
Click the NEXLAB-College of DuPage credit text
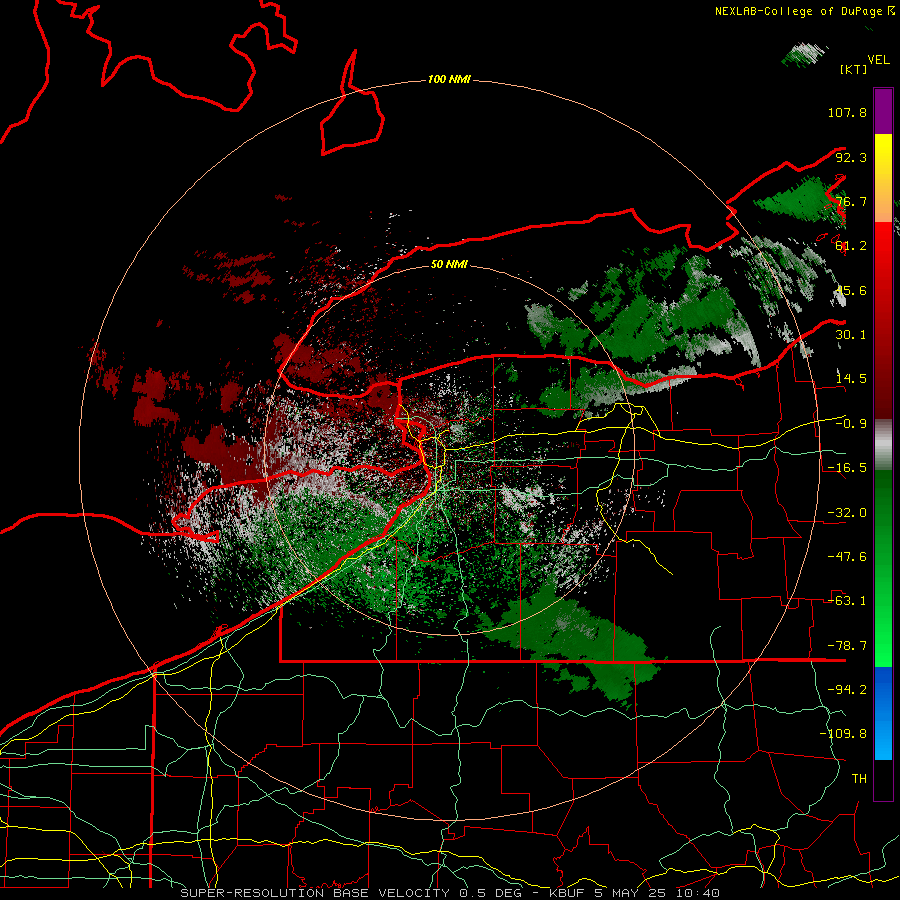point(804,11)
